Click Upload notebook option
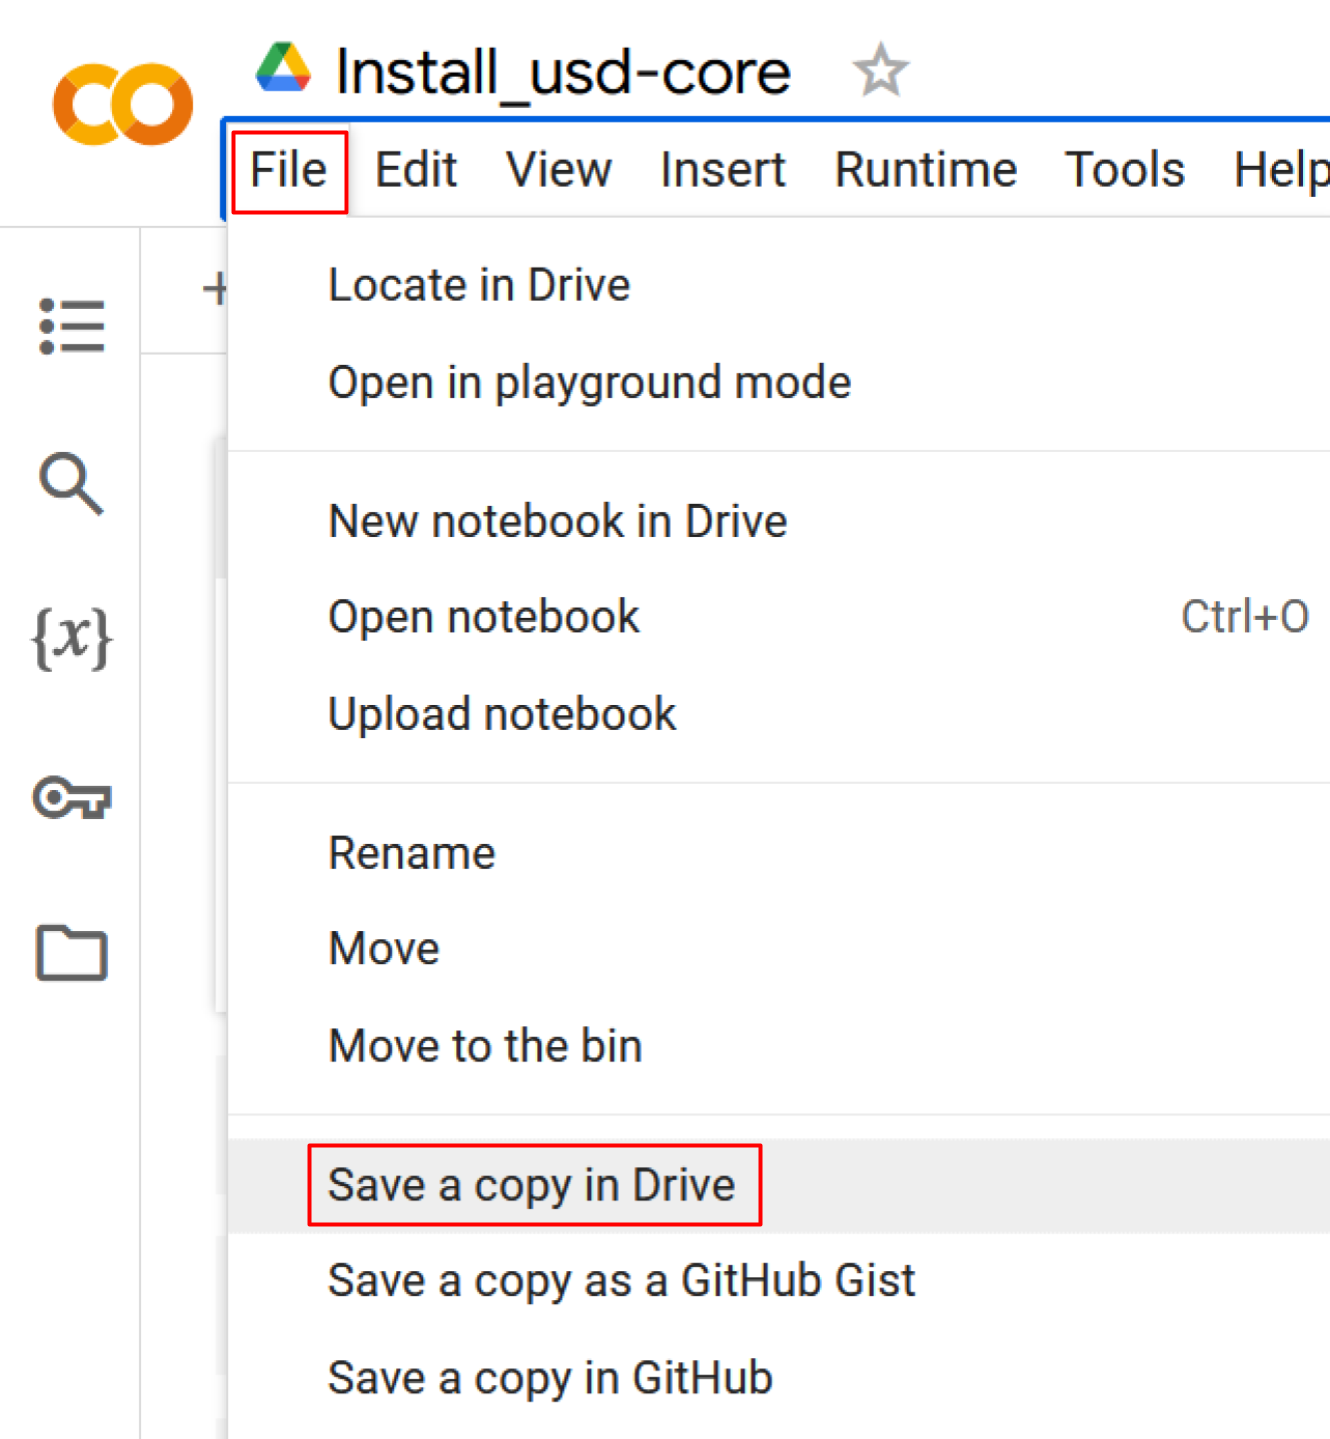 pyautogui.click(x=502, y=715)
